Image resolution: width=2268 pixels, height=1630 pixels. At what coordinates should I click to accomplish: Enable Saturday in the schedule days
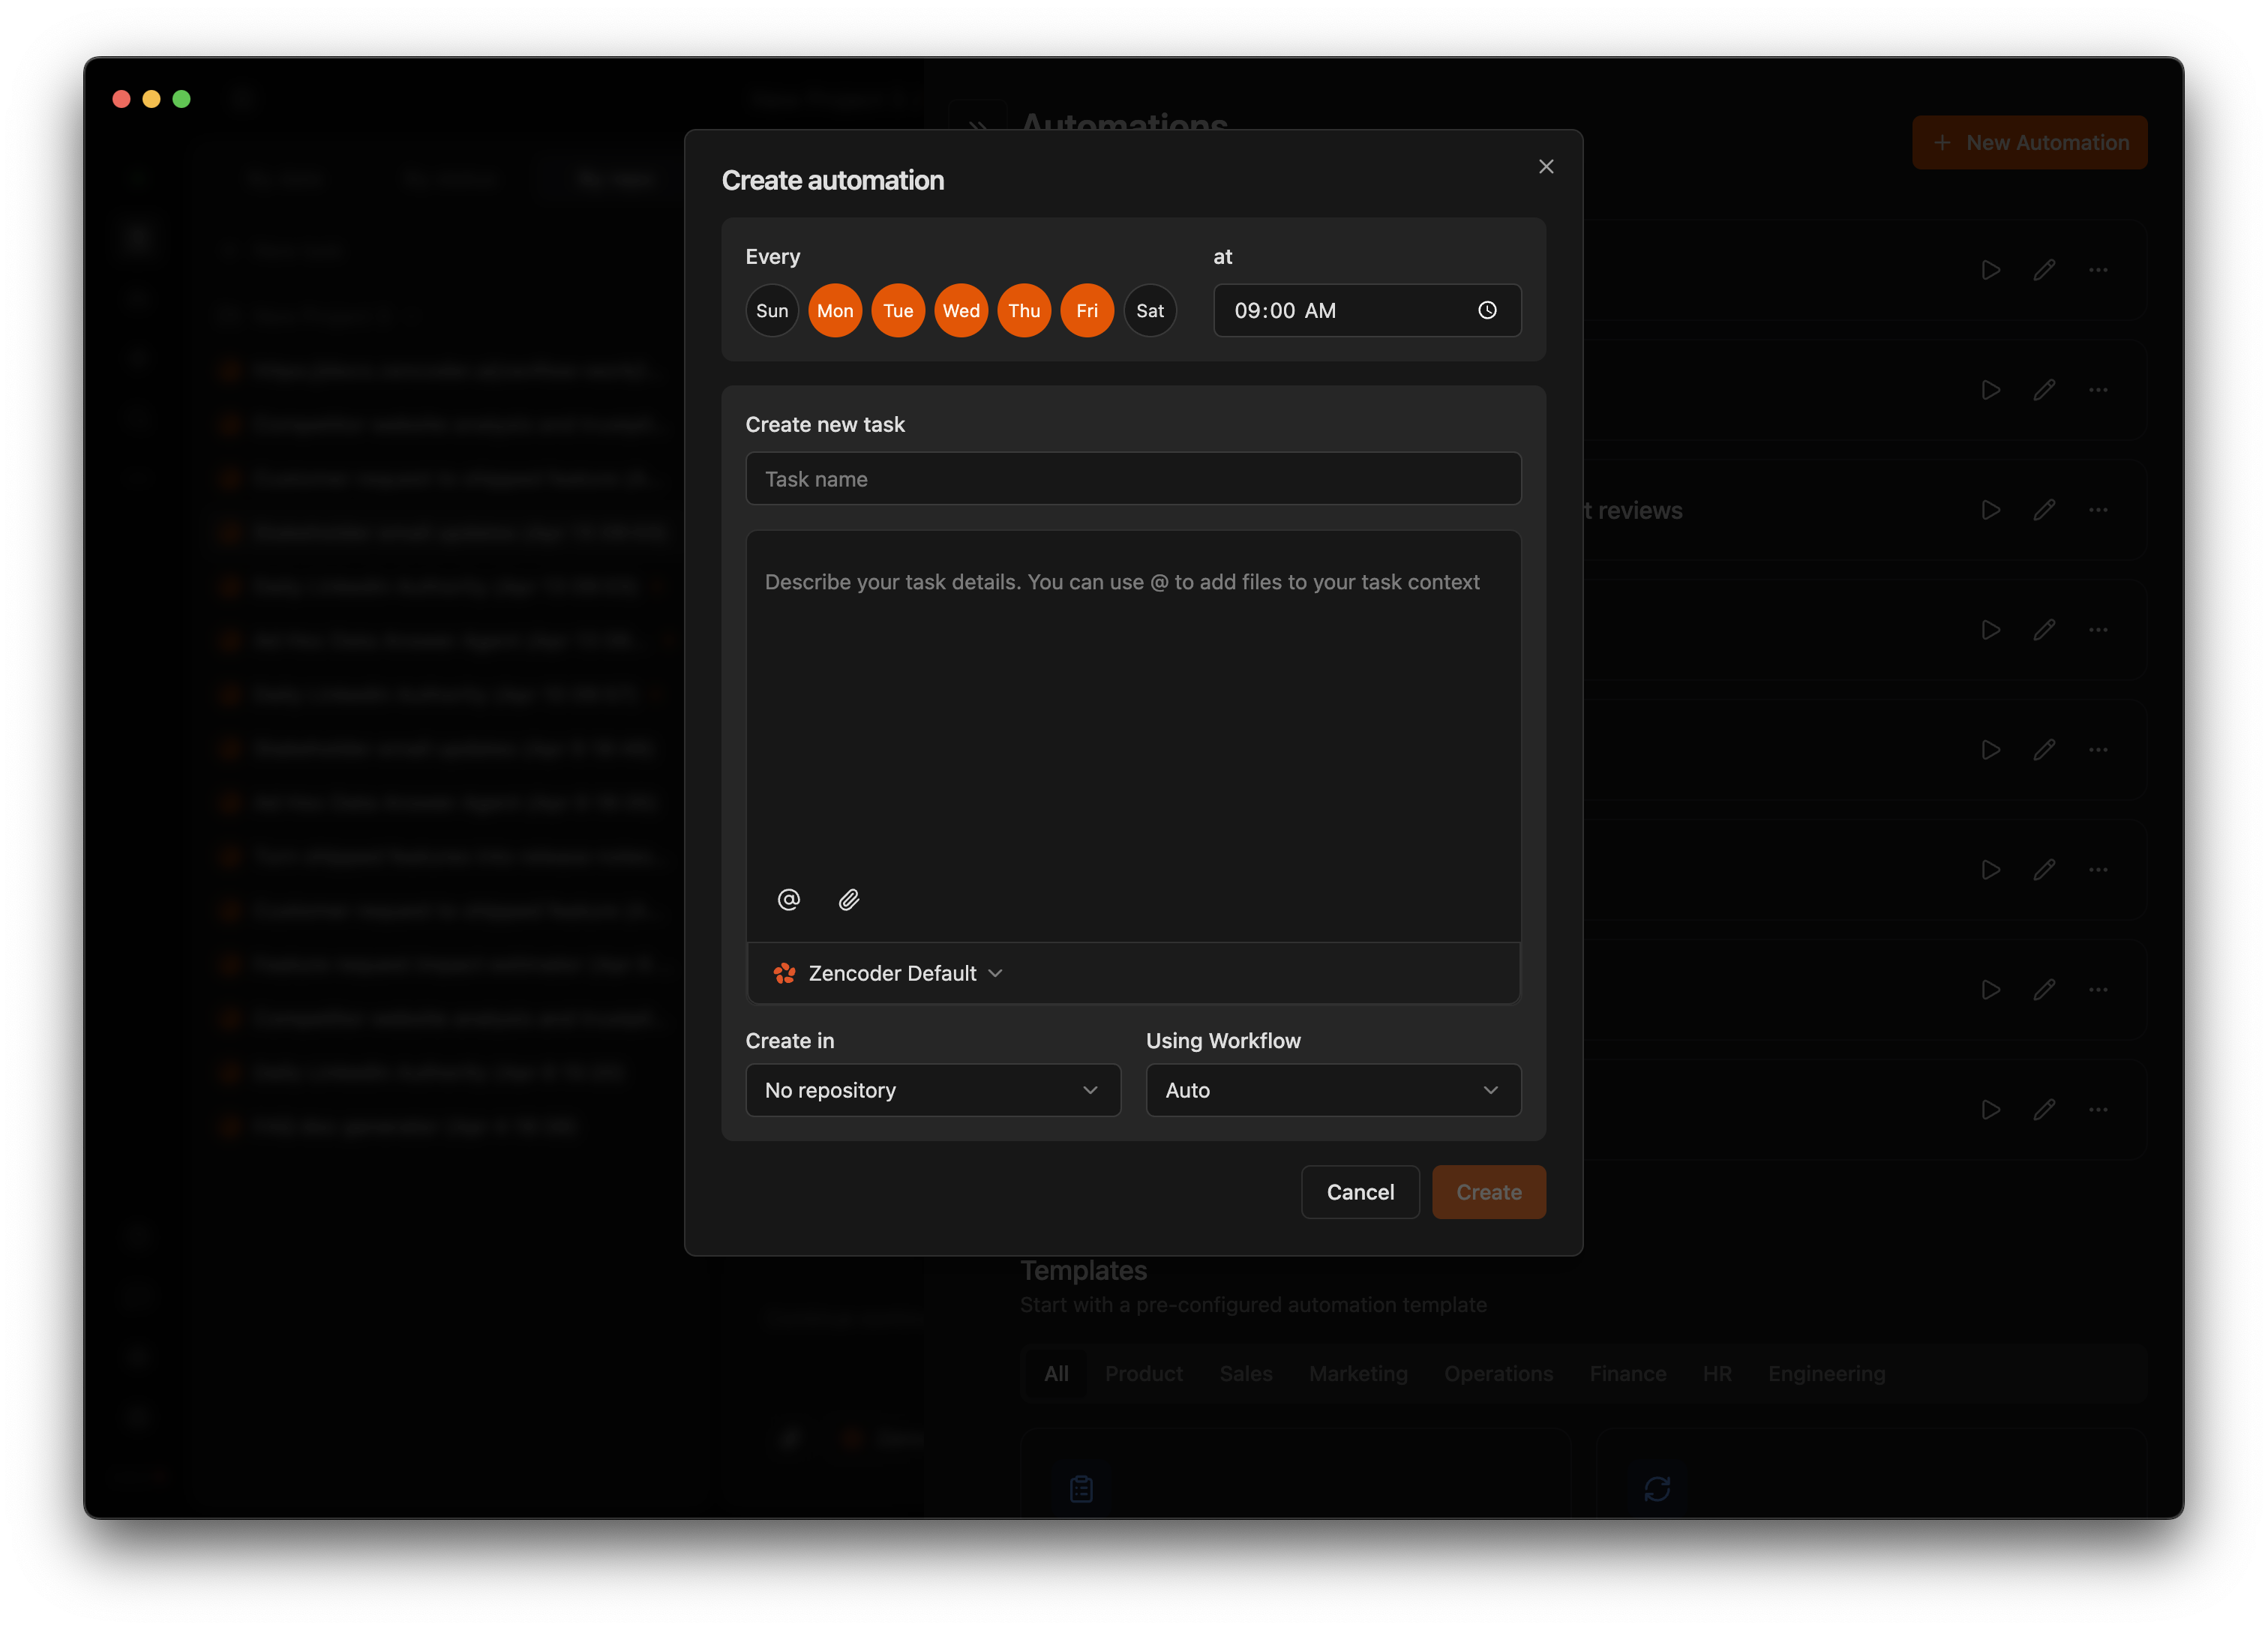pyautogui.click(x=1150, y=310)
